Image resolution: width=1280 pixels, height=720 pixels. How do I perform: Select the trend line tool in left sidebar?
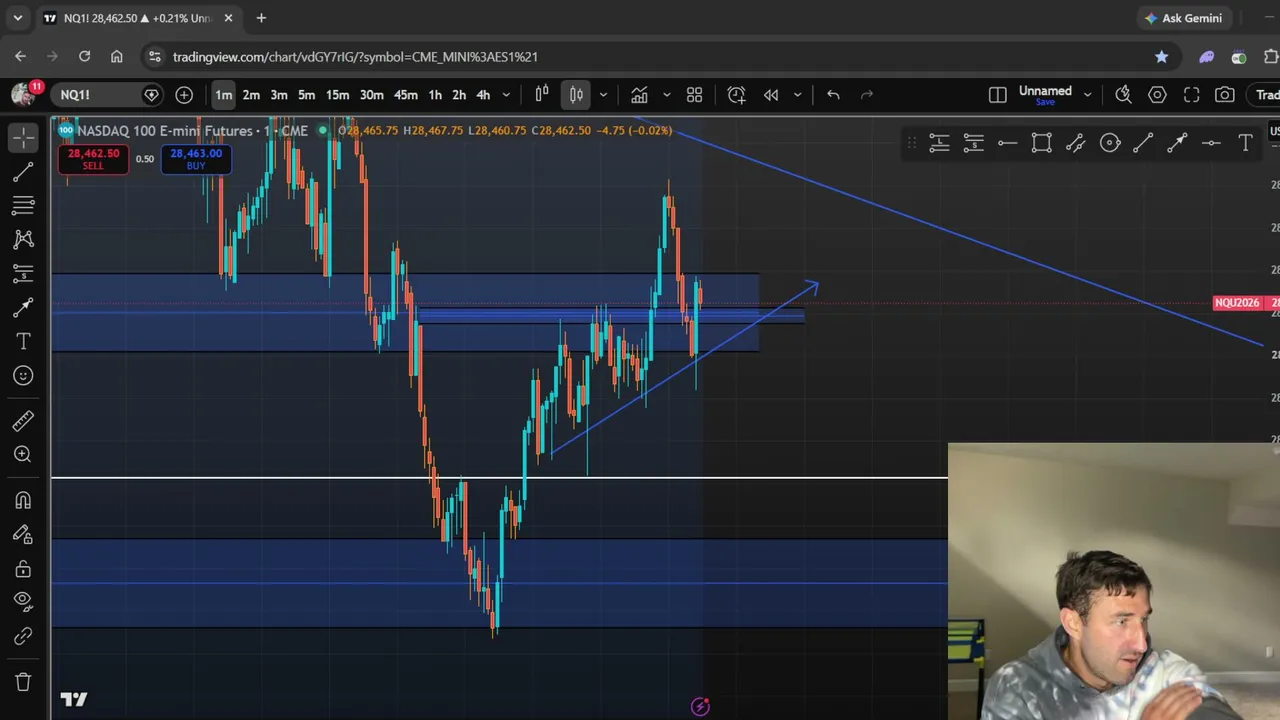click(x=23, y=172)
